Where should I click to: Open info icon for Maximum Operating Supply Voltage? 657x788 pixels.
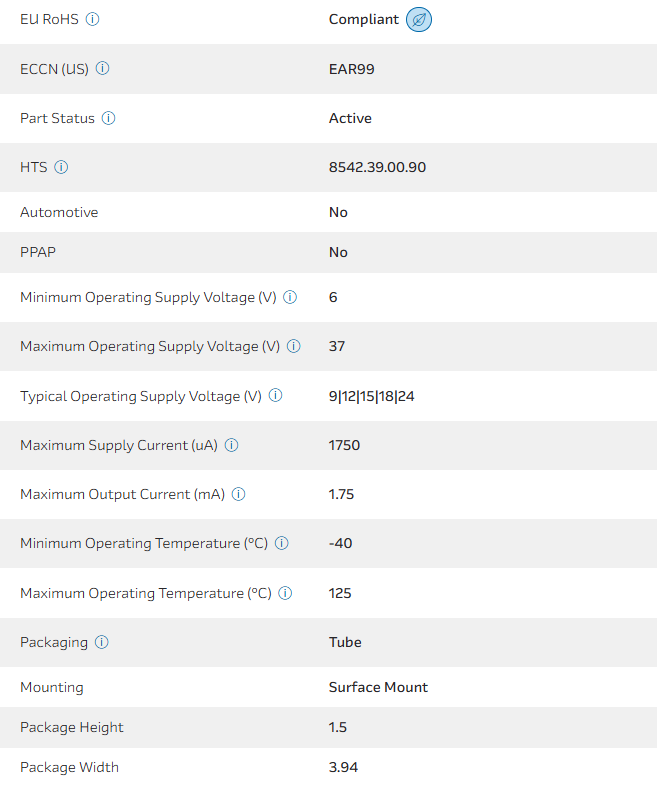[x=294, y=346]
